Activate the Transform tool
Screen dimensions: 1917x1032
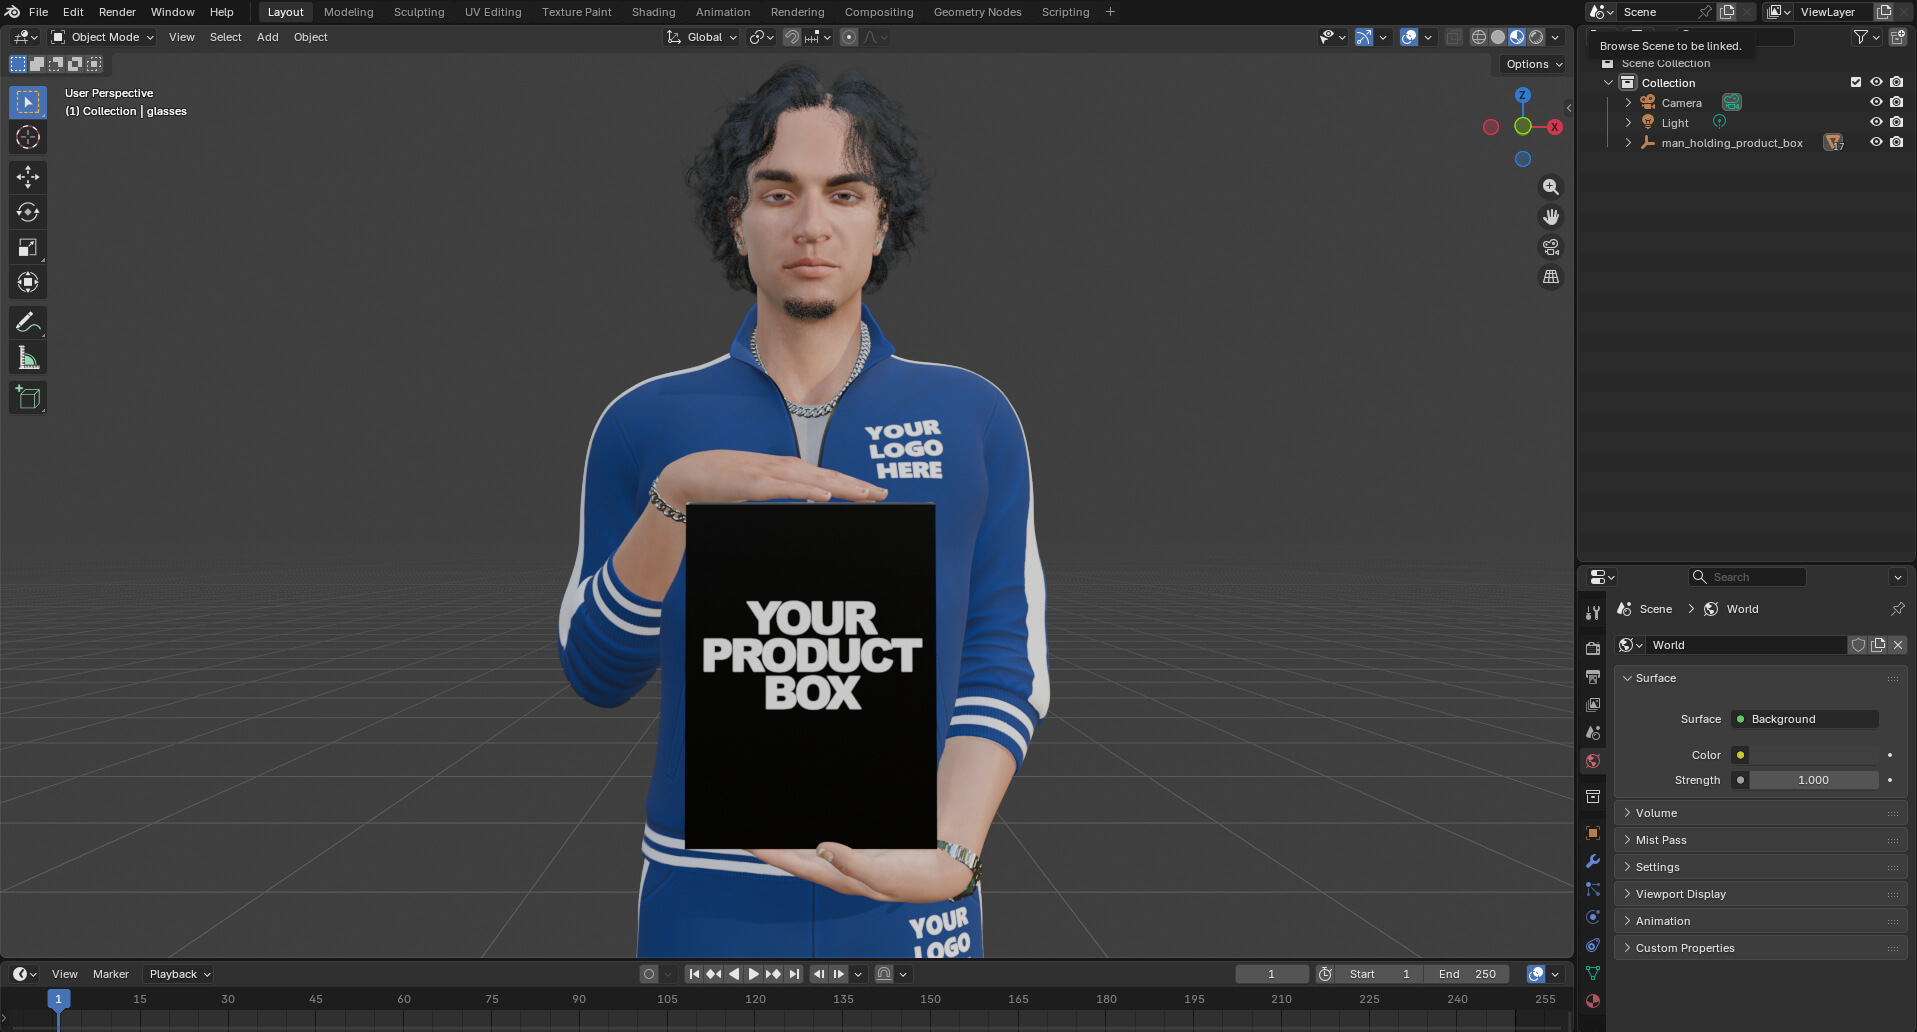(28, 282)
